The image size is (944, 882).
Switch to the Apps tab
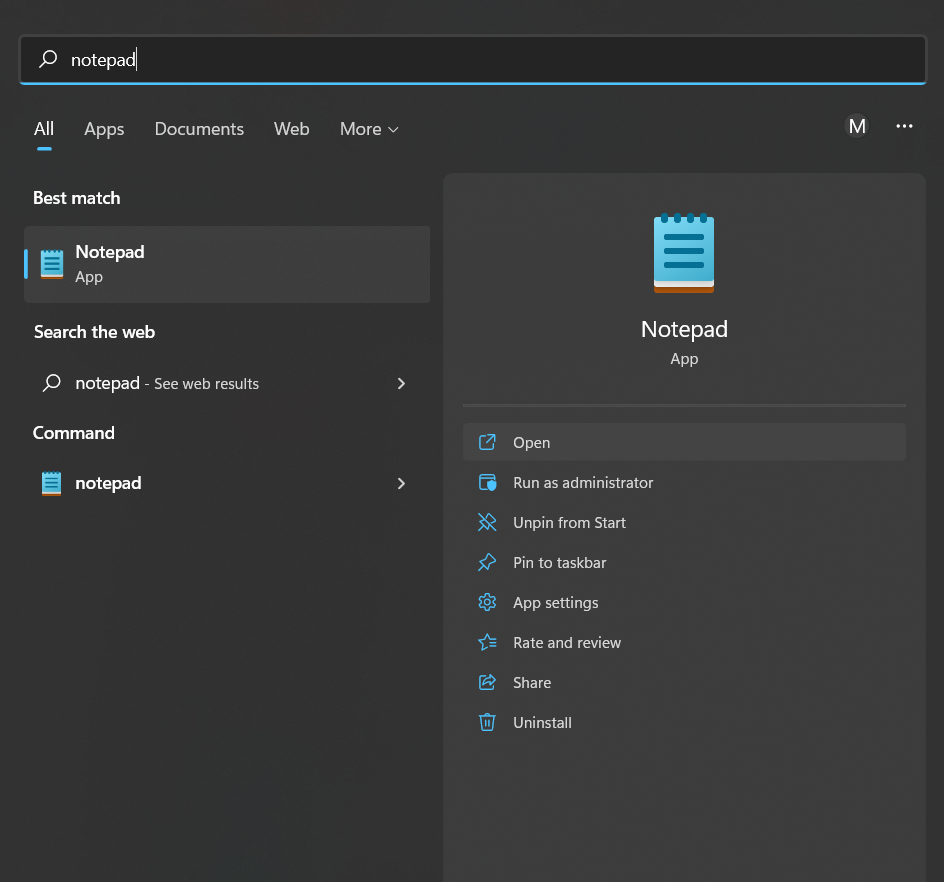[104, 129]
